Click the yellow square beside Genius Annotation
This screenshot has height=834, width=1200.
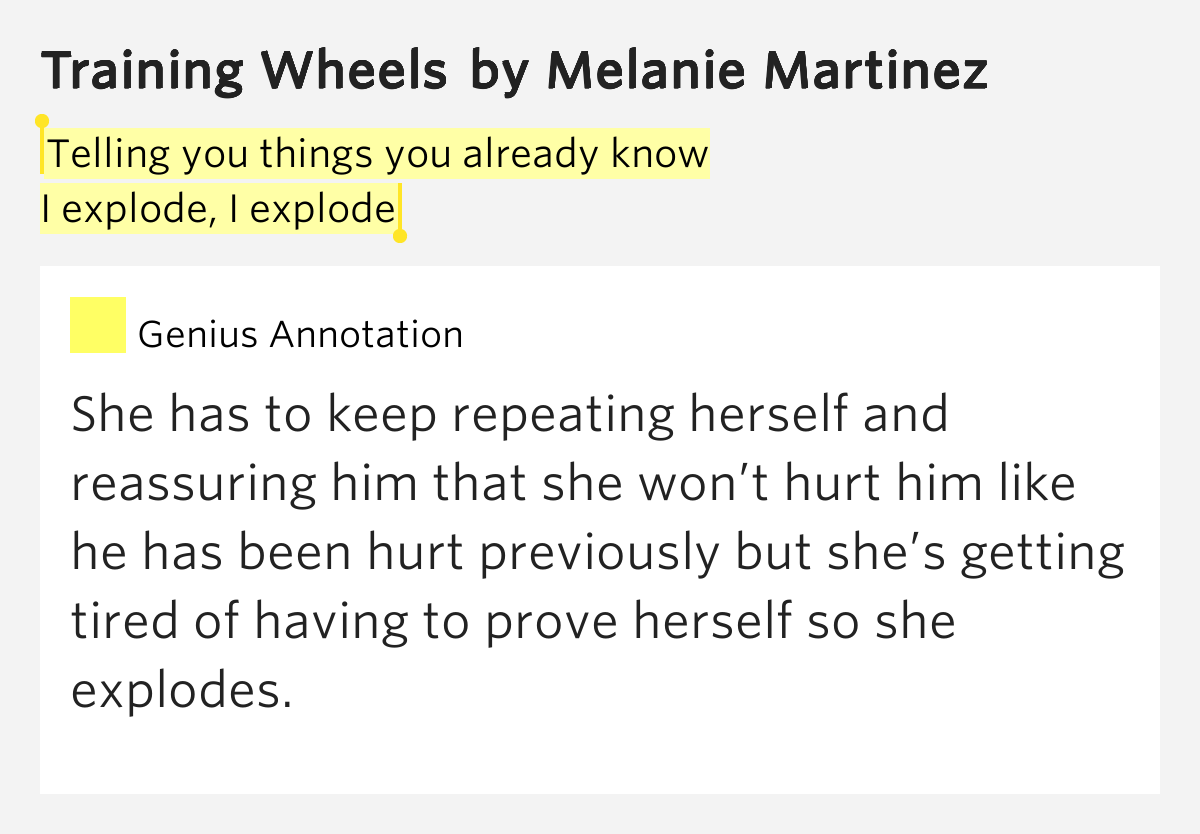coord(97,325)
